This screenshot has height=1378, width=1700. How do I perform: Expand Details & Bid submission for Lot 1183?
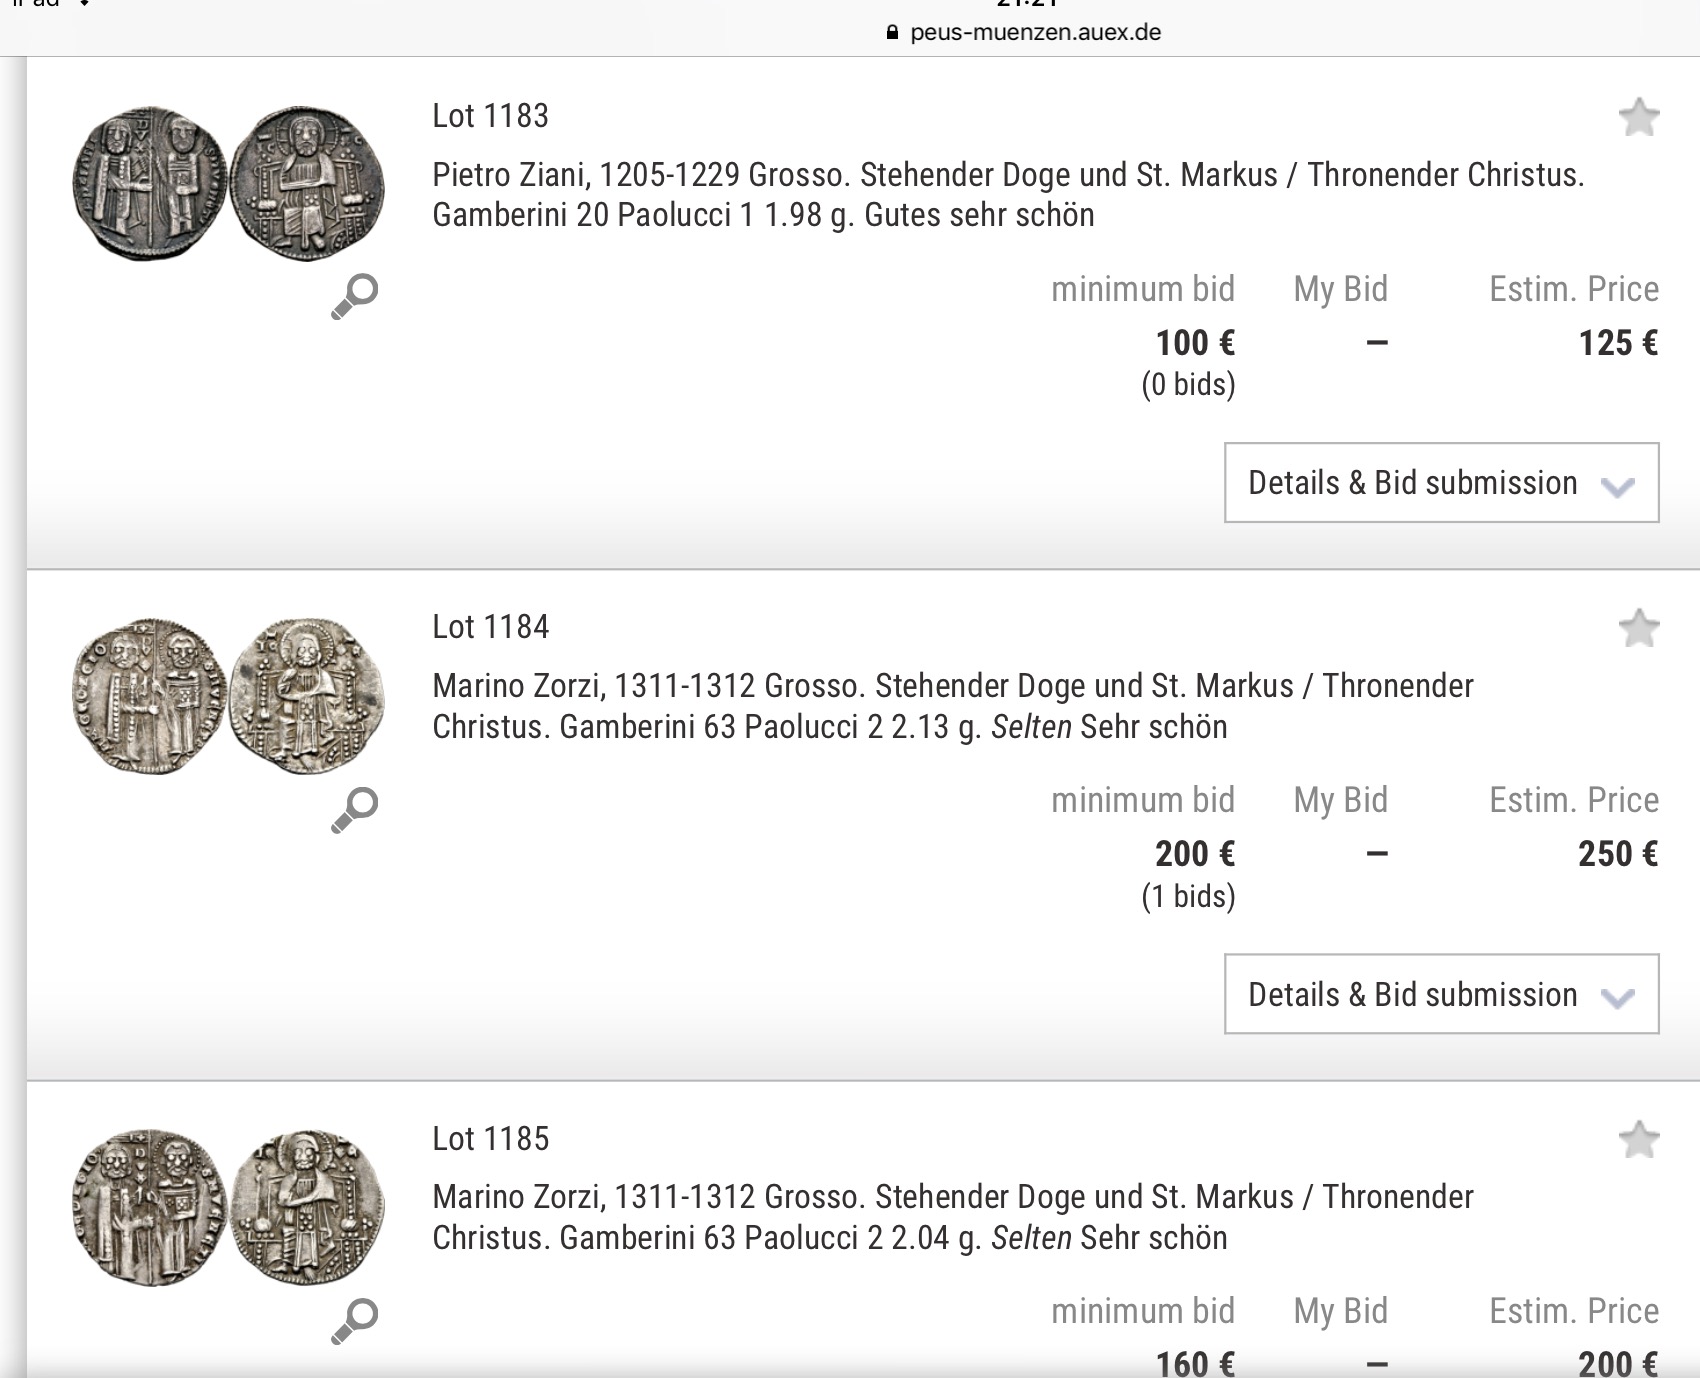[1441, 483]
